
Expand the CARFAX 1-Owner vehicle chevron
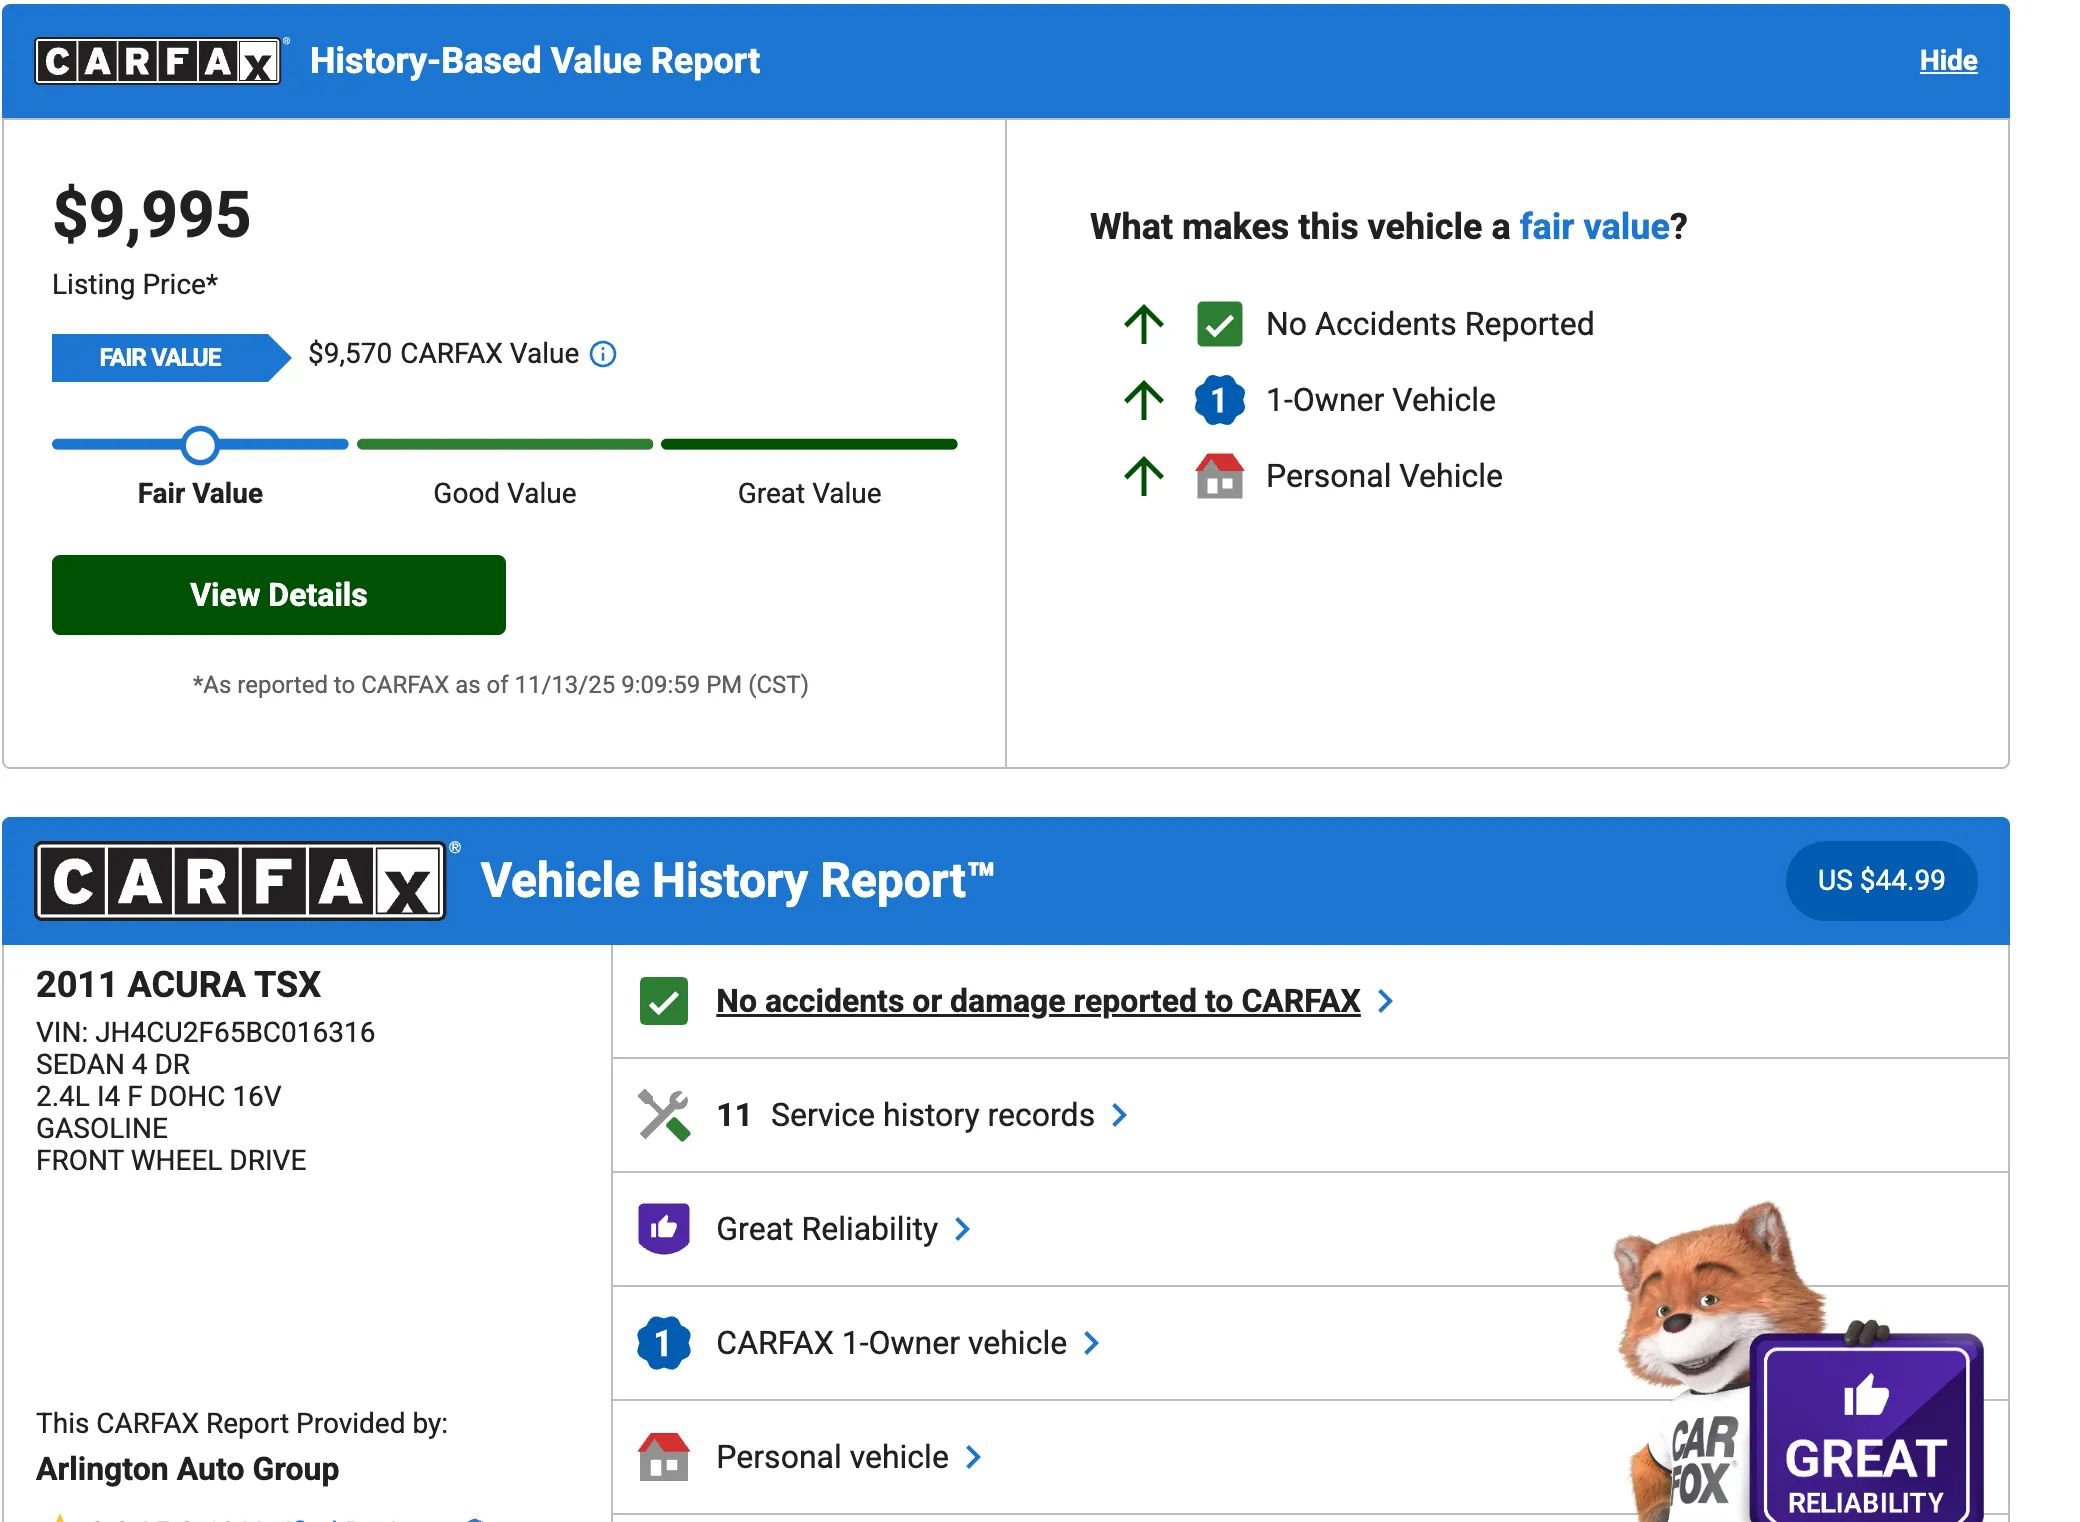click(x=1092, y=1343)
